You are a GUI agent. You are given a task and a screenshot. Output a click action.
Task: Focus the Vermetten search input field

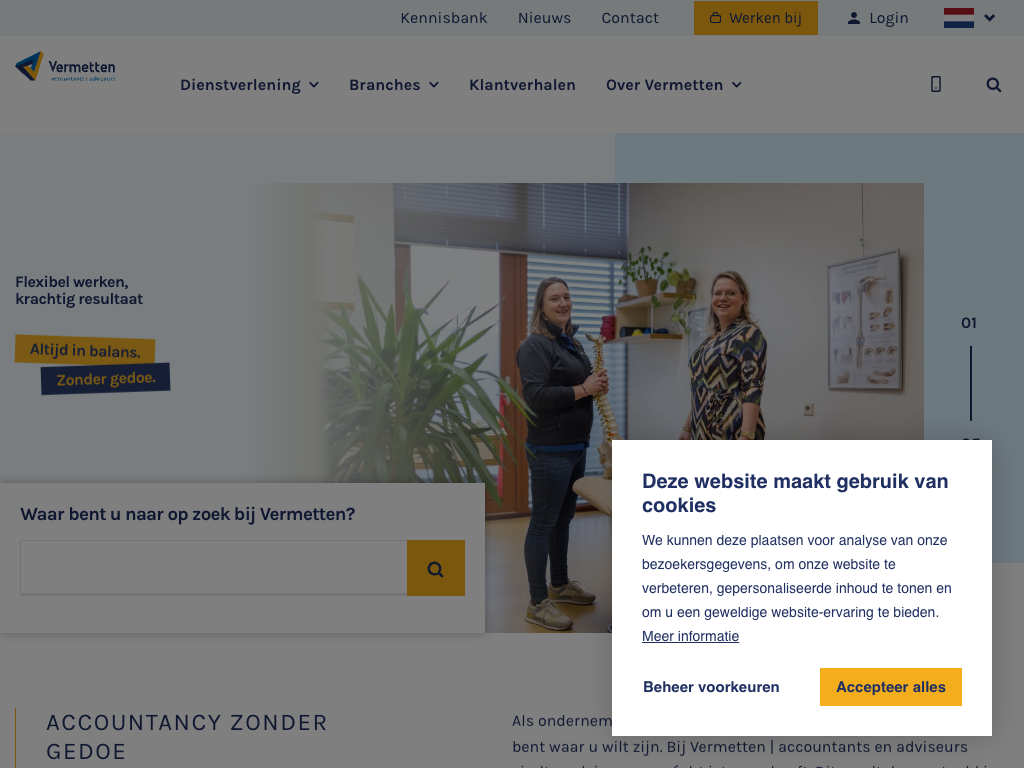coord(214,568)
